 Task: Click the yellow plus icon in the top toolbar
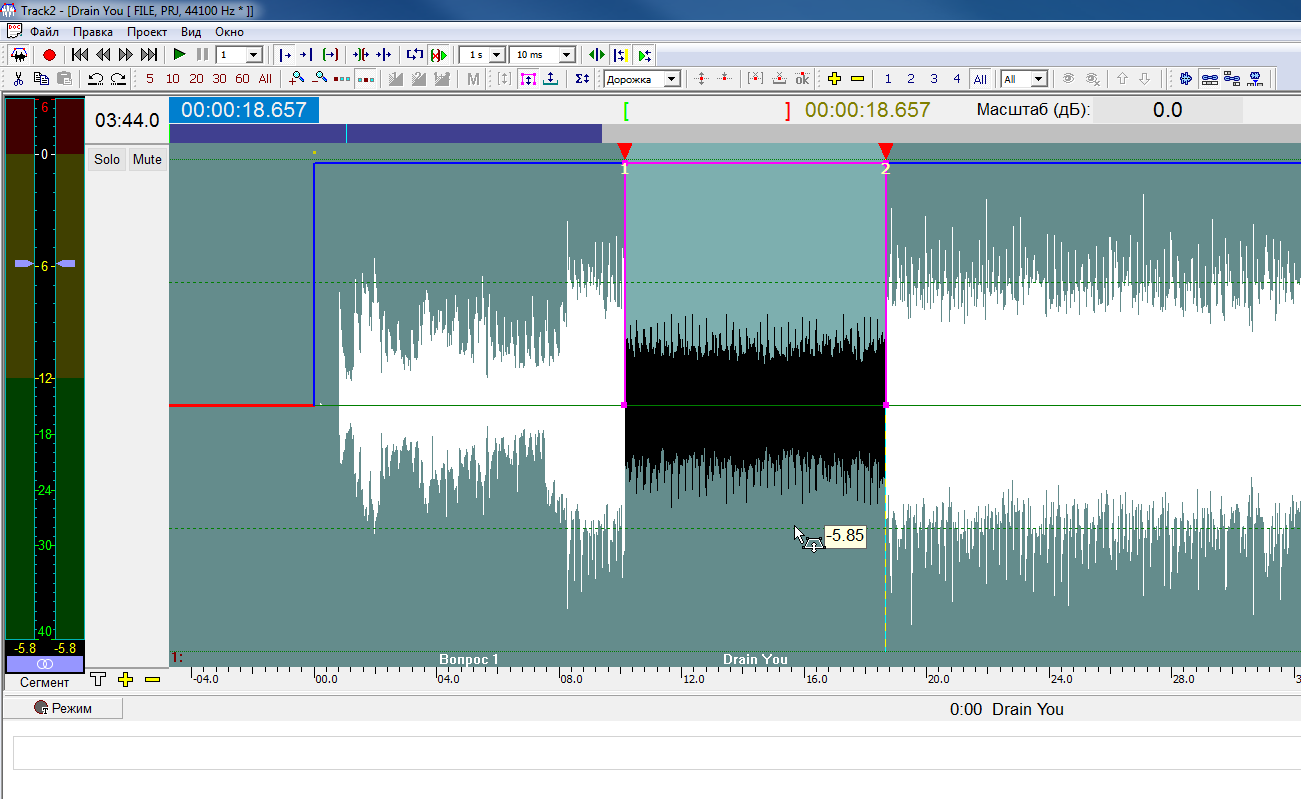tap(834, 79)
